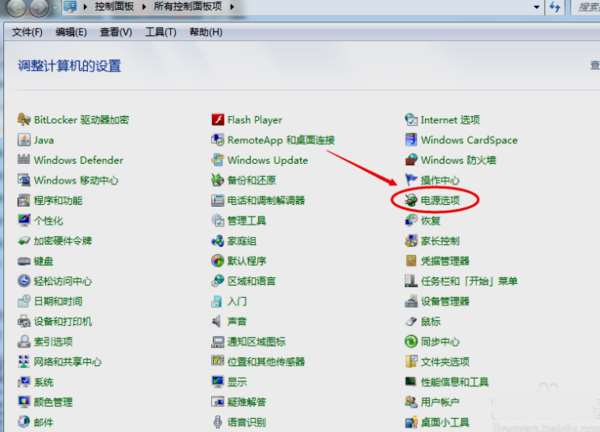
Task: Click the 显示 monitor icon
Action: click(217, 382)
